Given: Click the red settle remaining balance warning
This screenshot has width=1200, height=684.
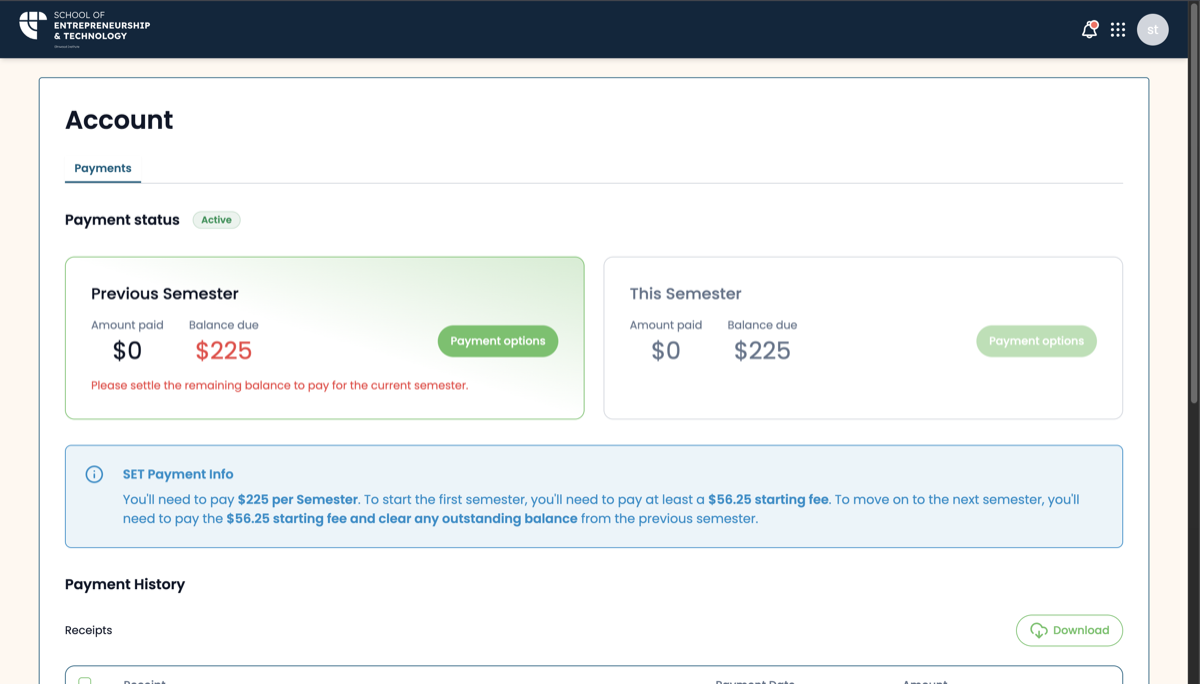Looking at the screenshot, I should pos(279,385).
